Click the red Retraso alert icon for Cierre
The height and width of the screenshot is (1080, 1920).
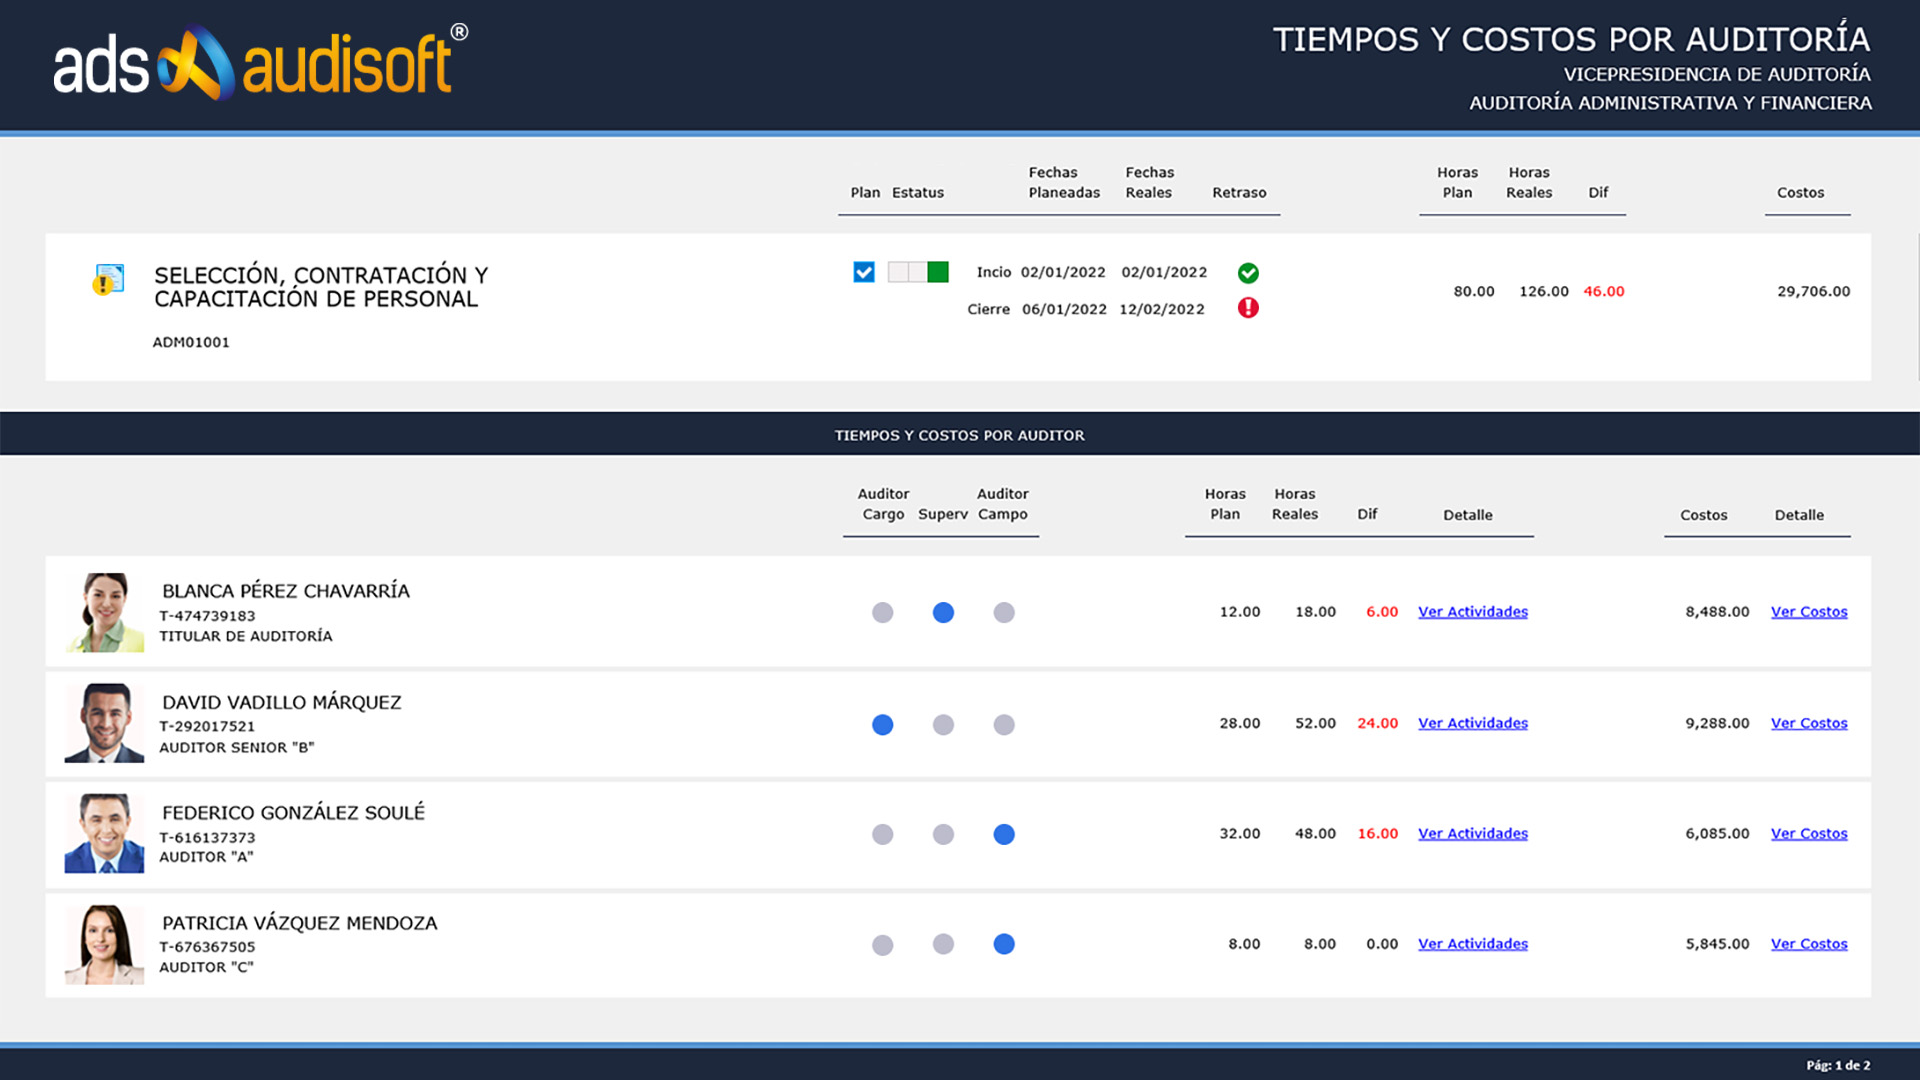tap(1249, 309)
